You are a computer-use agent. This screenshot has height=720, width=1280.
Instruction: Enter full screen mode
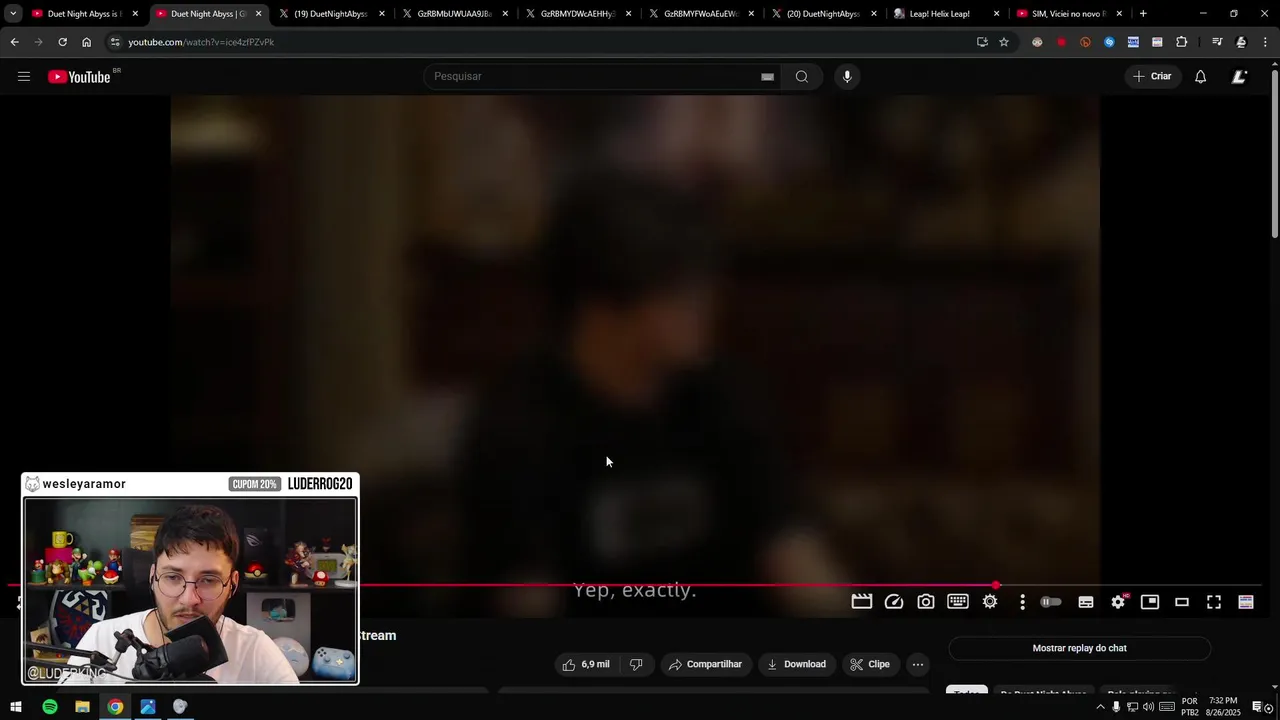click(x=1214, y=602)
